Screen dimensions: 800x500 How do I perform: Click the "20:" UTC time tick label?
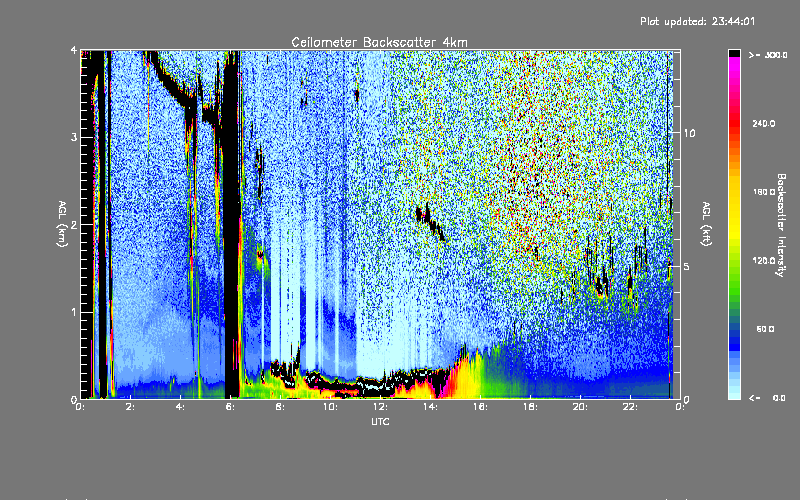click(x=580, y=407)
